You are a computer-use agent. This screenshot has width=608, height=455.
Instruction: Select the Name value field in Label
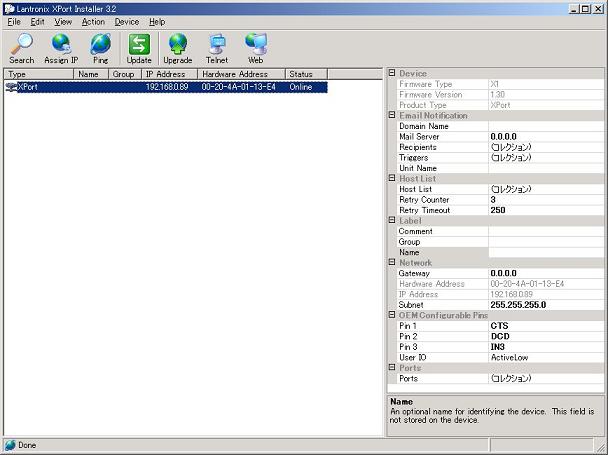coord(546,252)
